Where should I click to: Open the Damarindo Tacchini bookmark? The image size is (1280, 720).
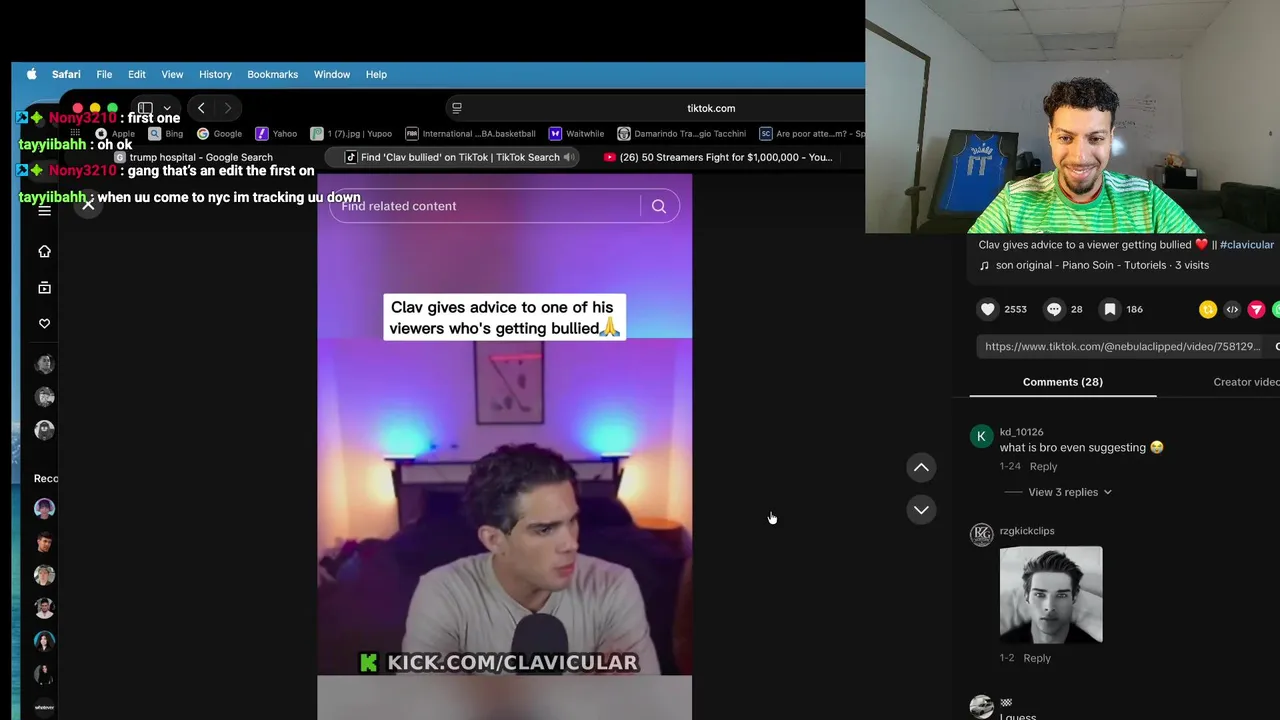pos(682,133)
